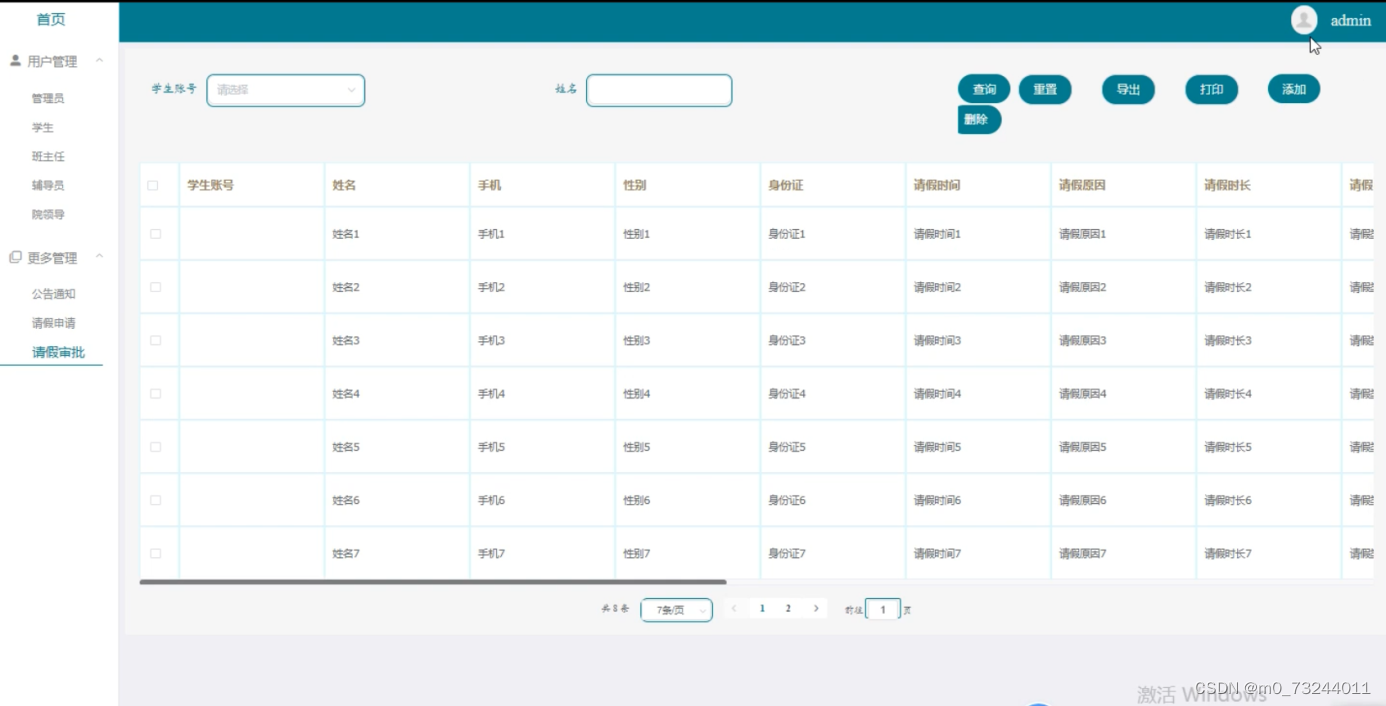
Task: Click the table horizontal scrollbar
Action: point(433,582)
